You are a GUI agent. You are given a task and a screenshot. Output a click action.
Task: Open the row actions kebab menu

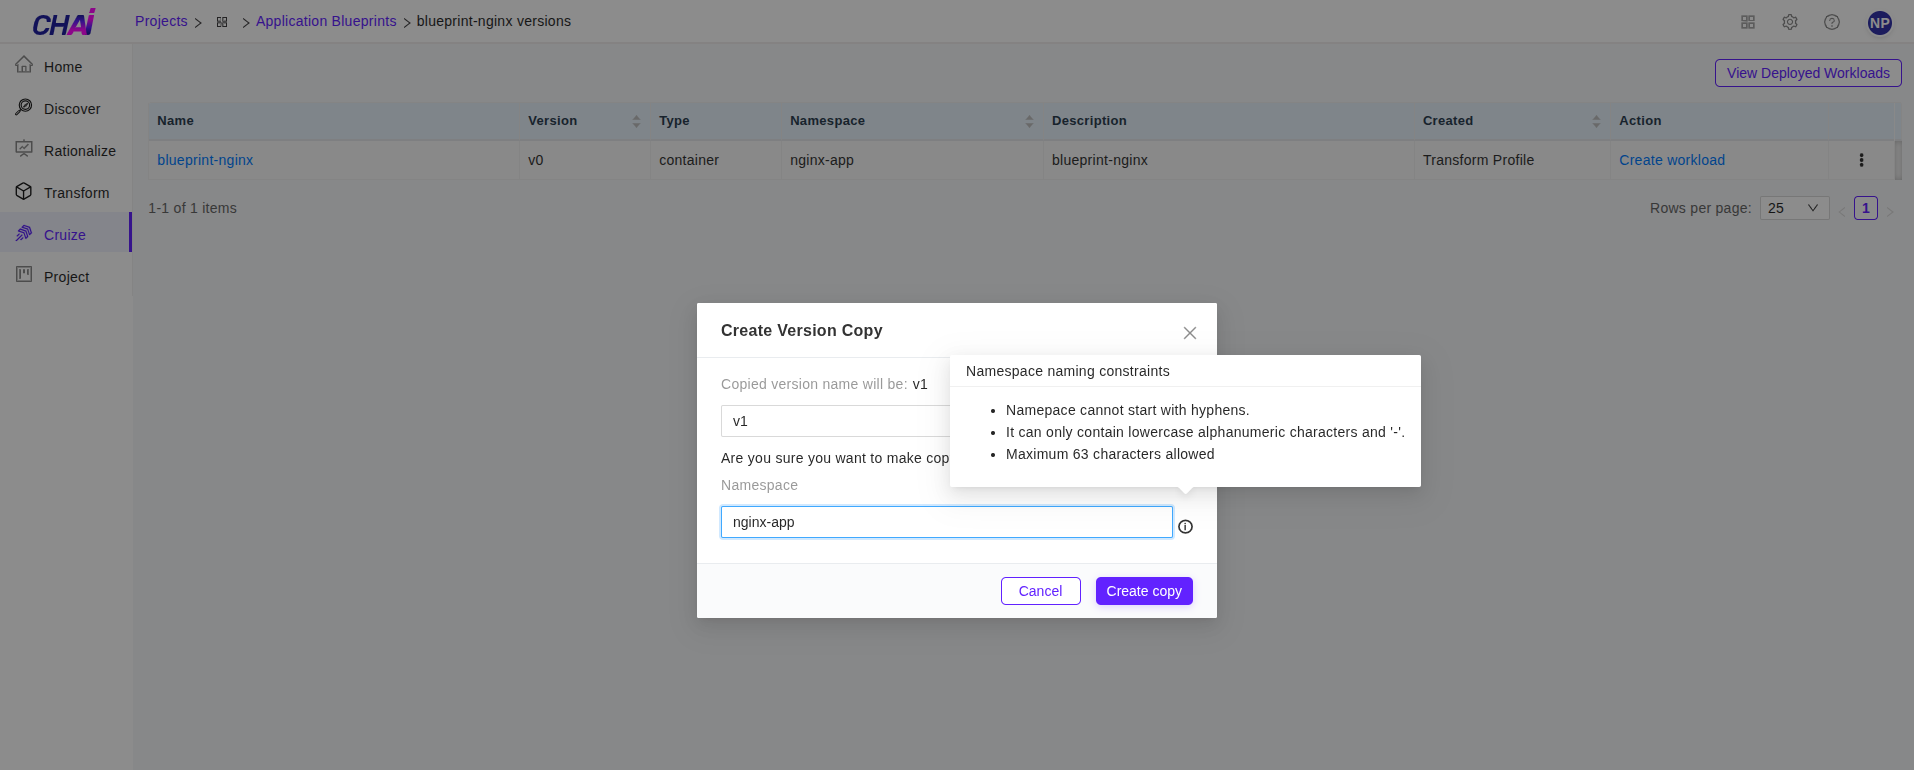click(1860, 160)
